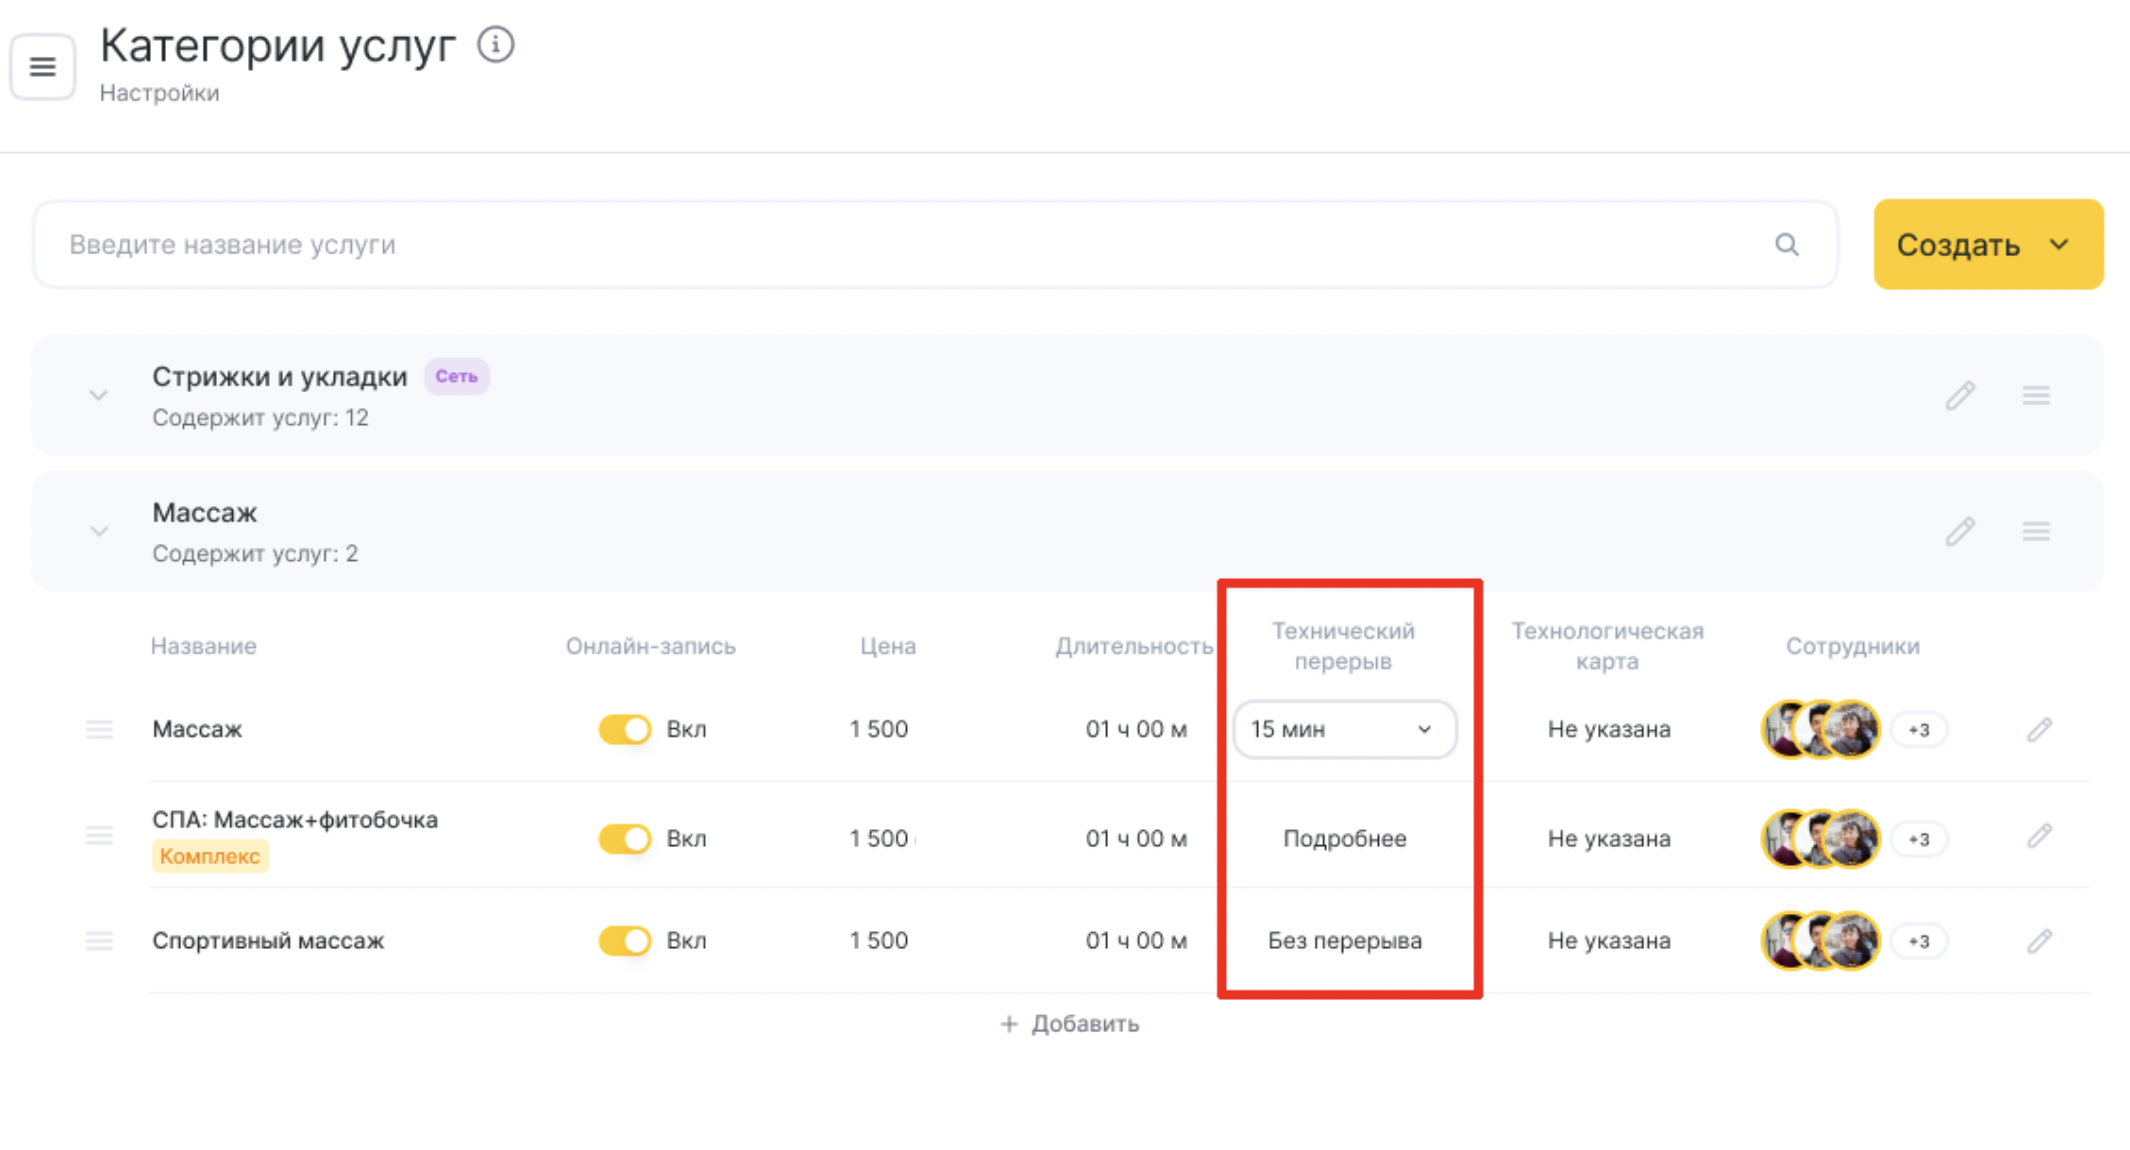This screenshot has width=2130, height=1150.
Task: Toggle online booking for СПА: Массаж+фитобочка
Action: pos(625,838)
